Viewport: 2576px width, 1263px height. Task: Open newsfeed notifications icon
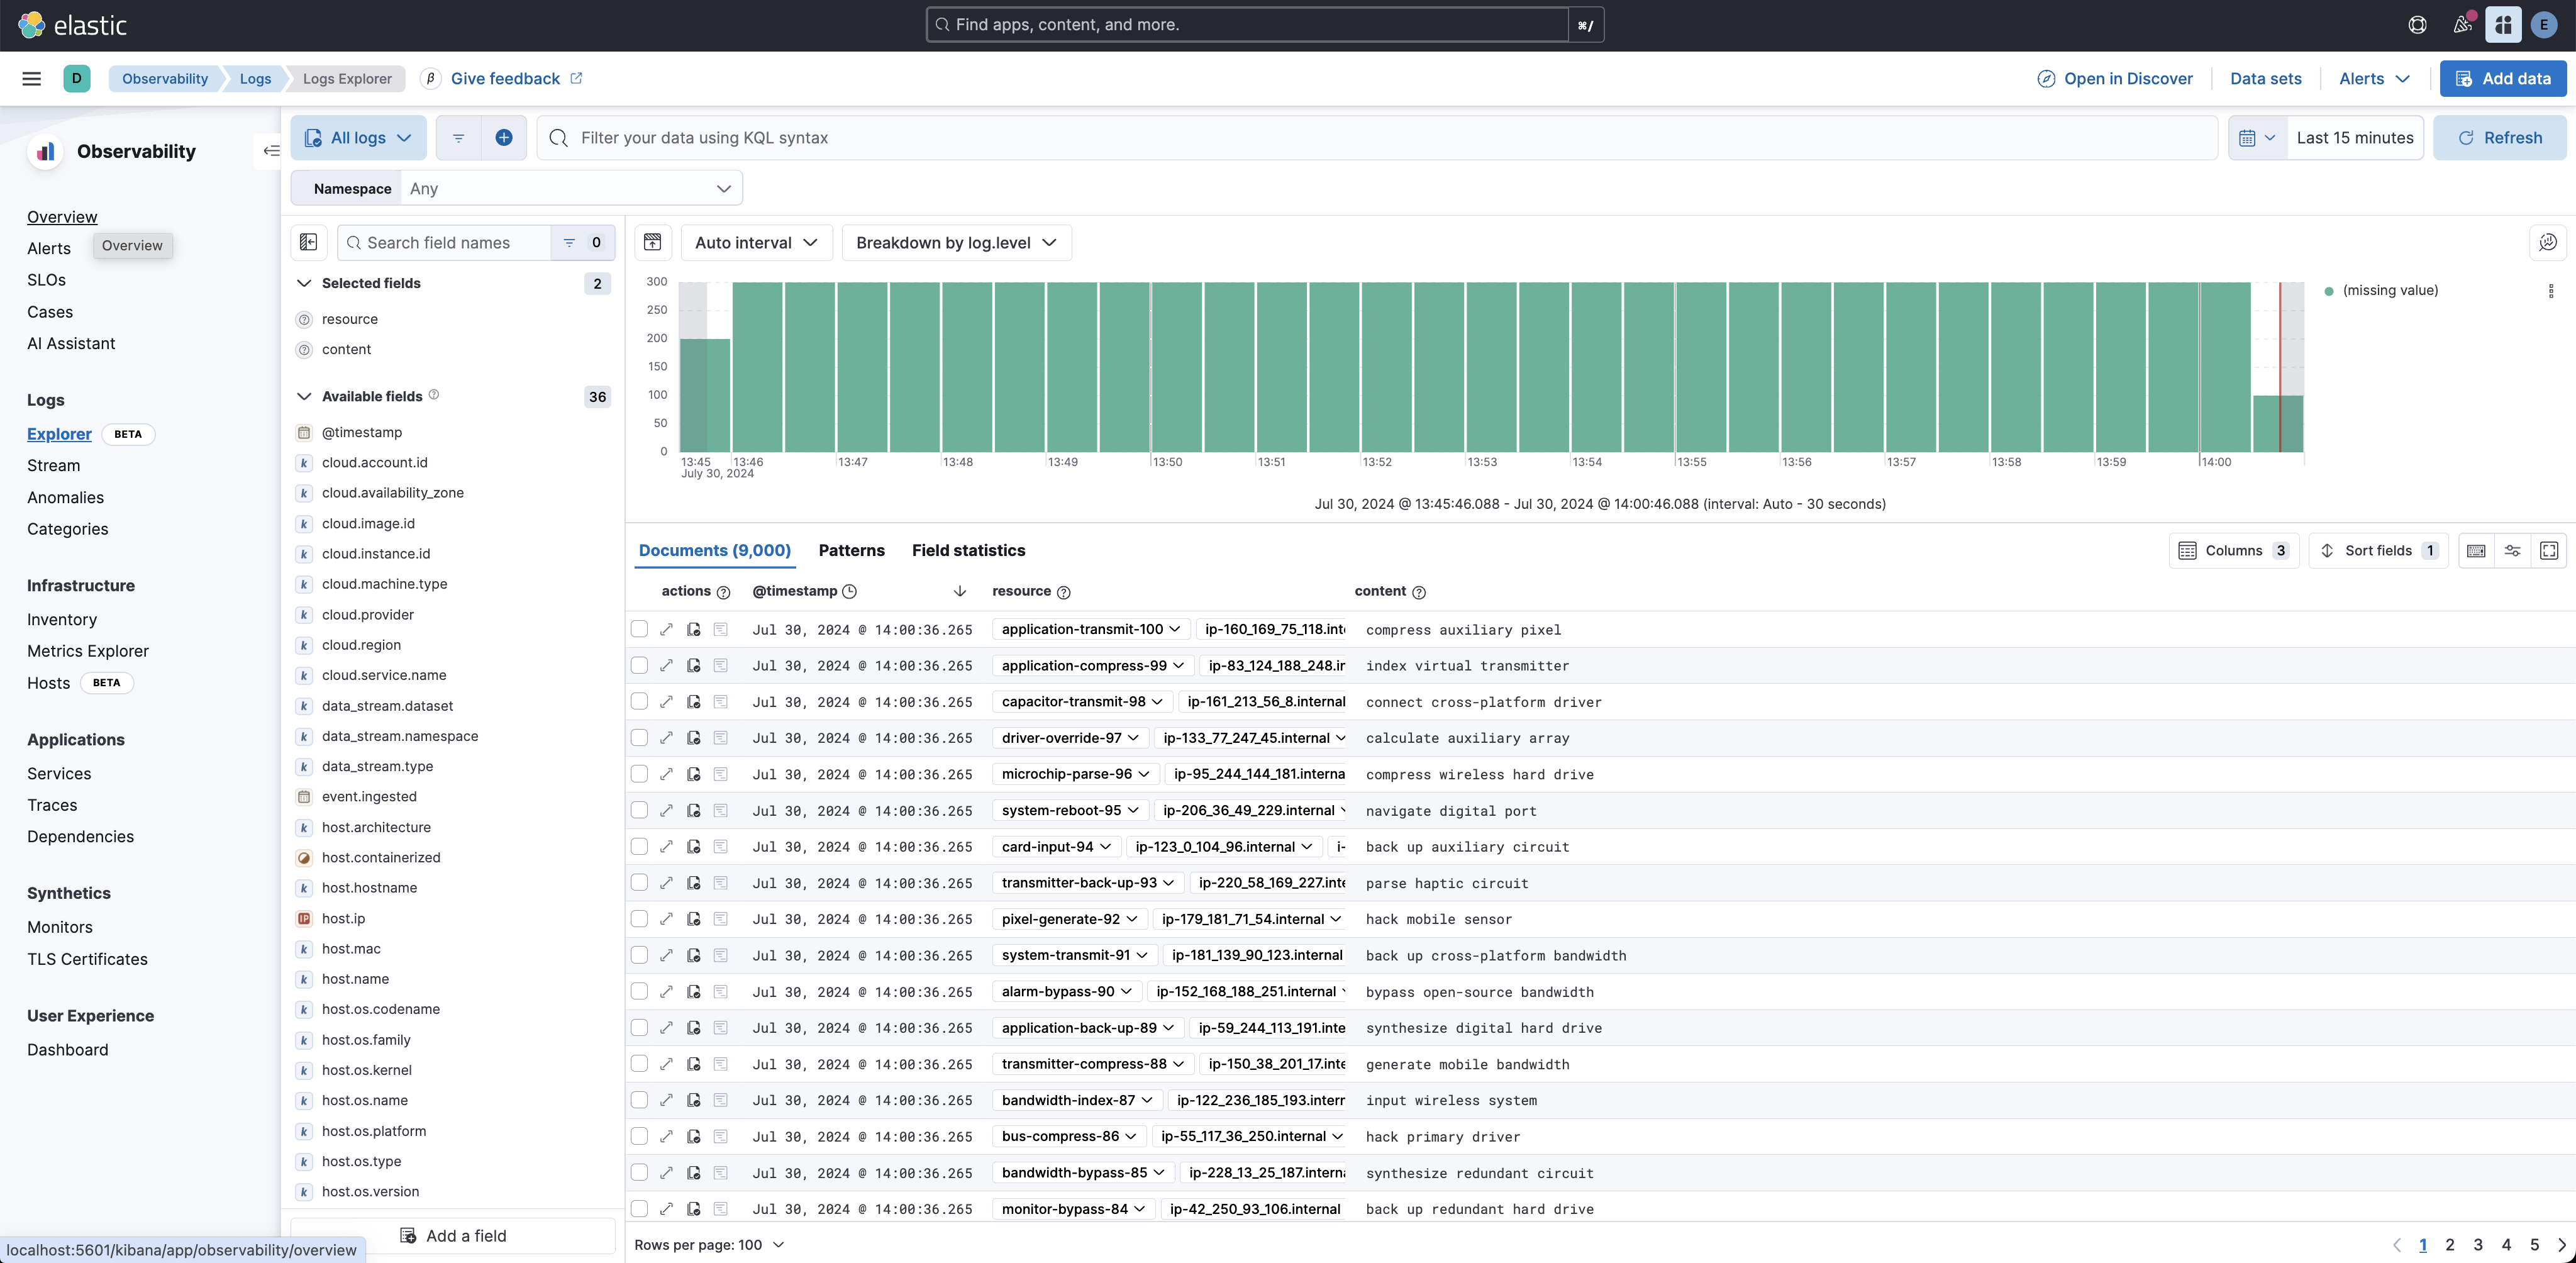[x=2462, y=25]
